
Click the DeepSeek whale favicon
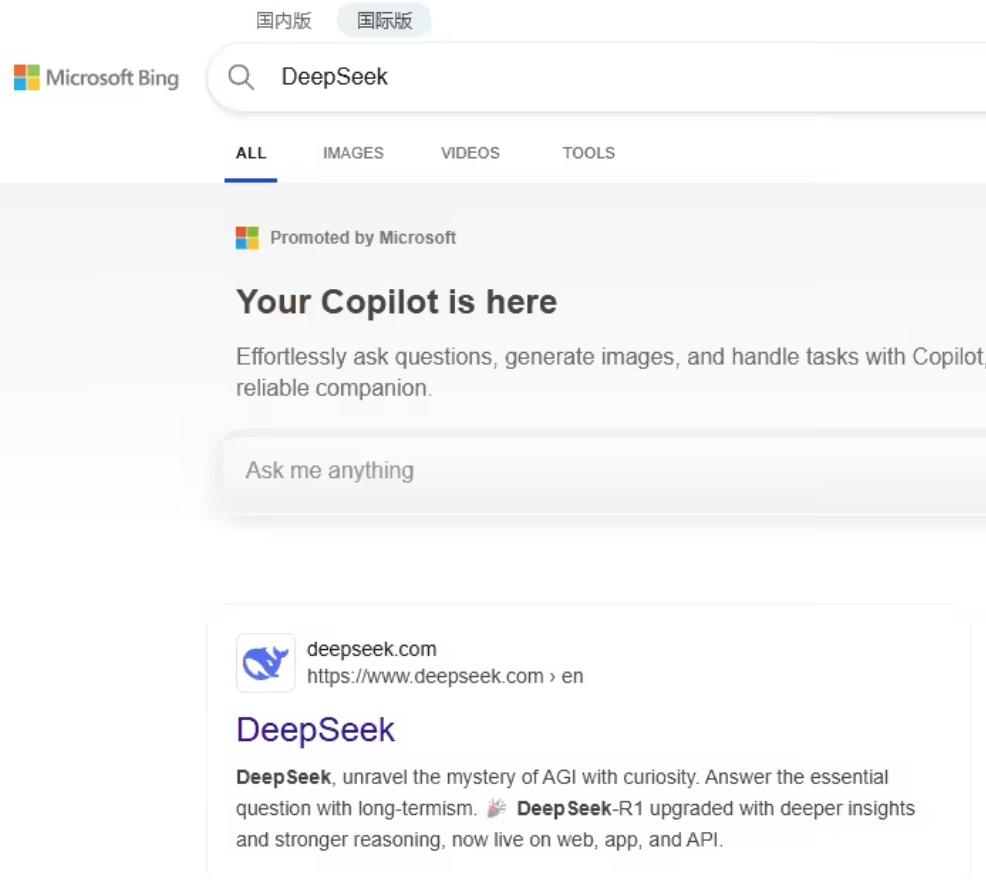click(x=265, y=663)
